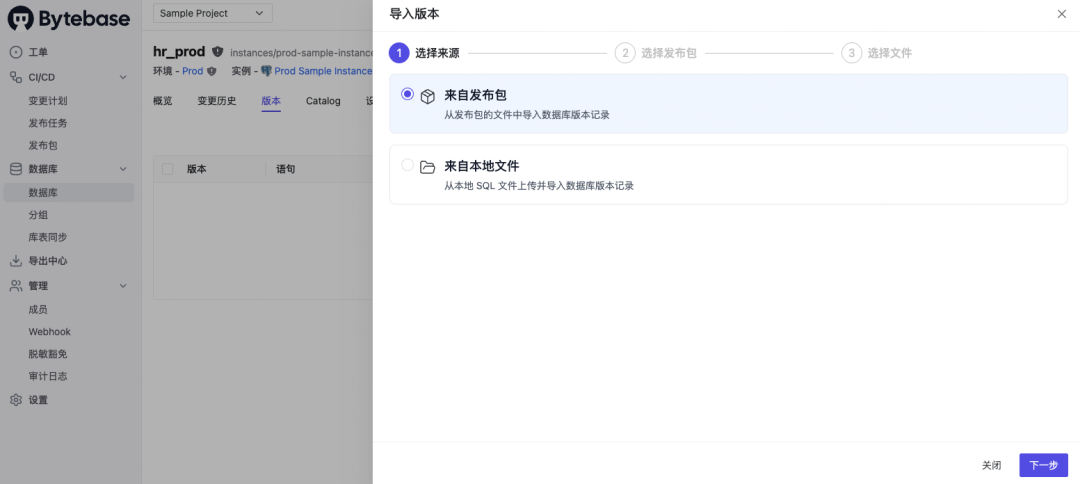Viewport: 1080px width, 484px height.
Task: Open the Sample Project dropdown
Action: coord(212,13)
